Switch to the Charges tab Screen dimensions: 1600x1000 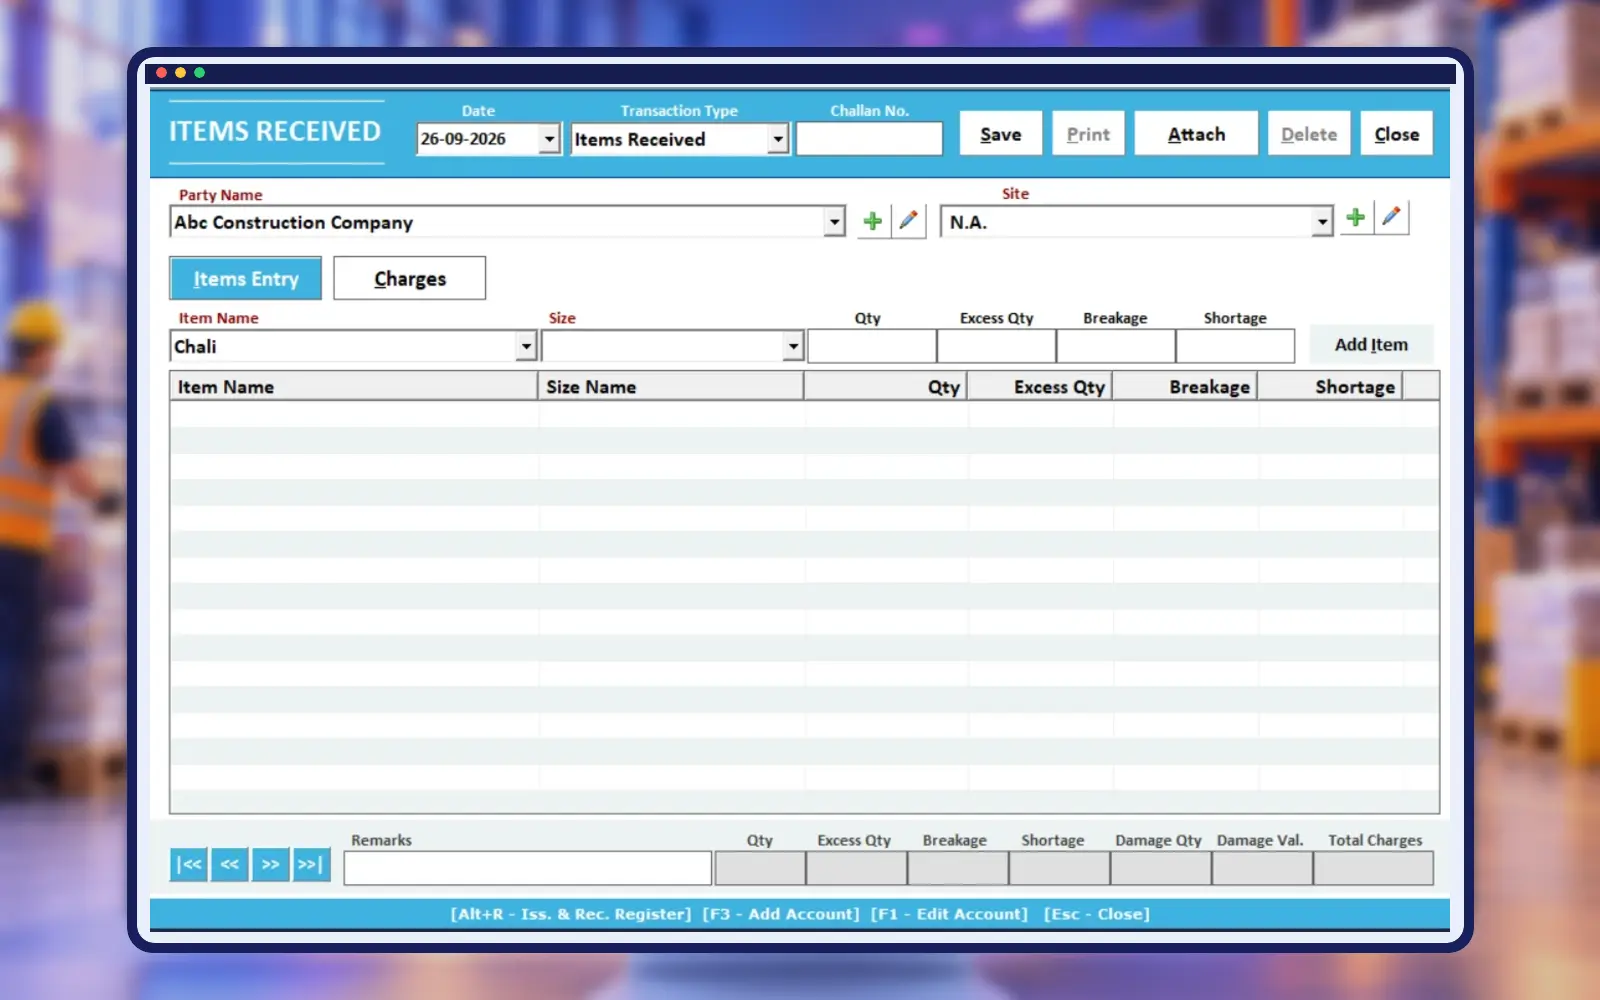pos(410,278)
